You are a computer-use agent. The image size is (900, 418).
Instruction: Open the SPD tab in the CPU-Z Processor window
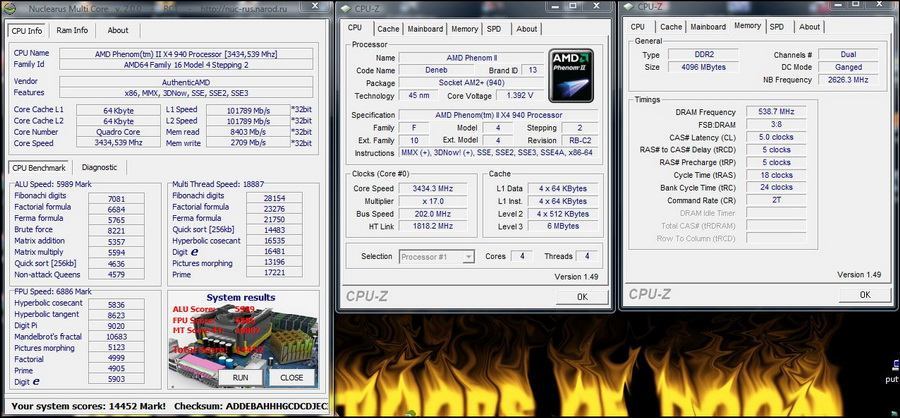[494, 29]
